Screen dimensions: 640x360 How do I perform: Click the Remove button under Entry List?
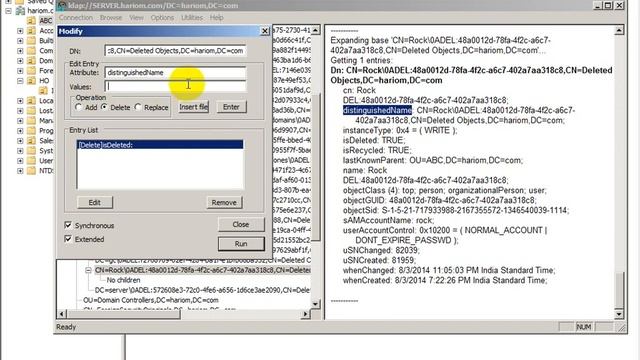point(224,202)
